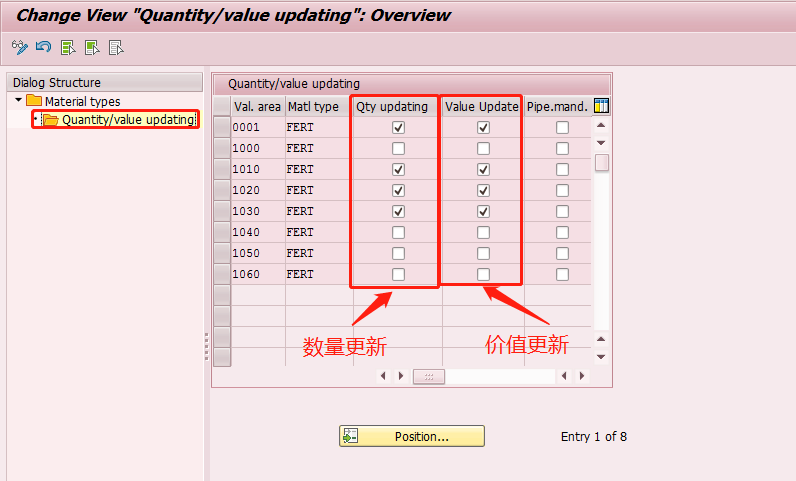Click the Pipe.mand. column header
Screen dimensions: 796x481
pos(557,107)
